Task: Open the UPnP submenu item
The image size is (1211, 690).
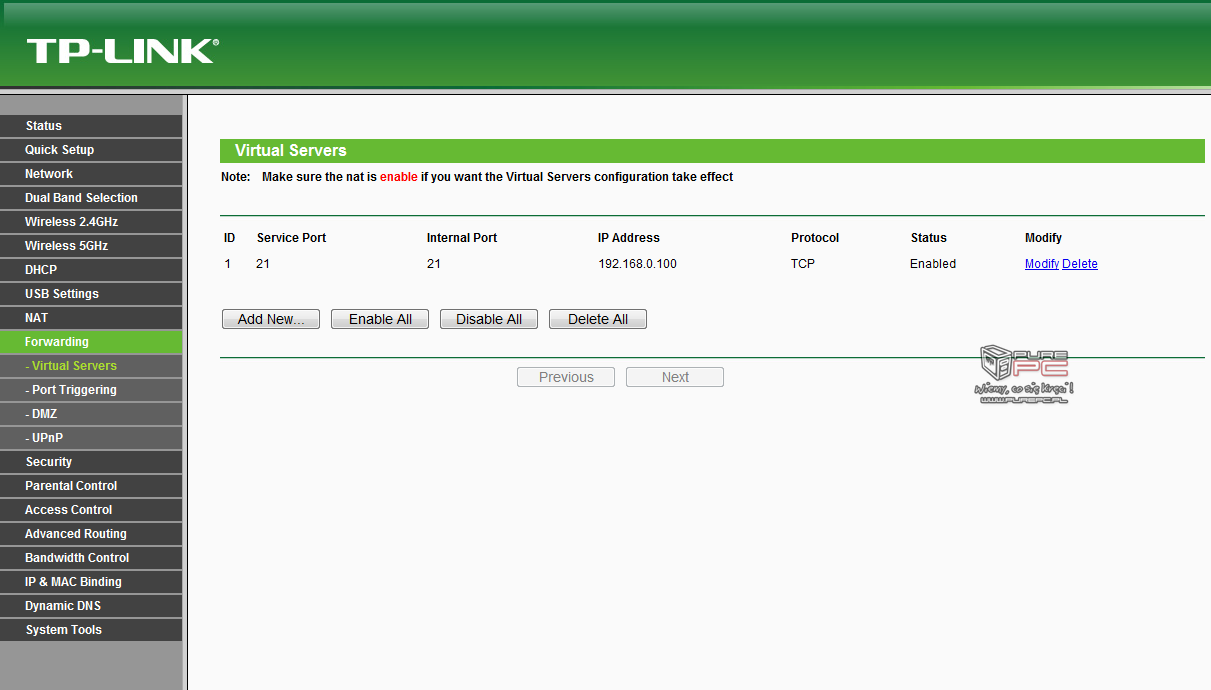Action: tap(44, 438)
